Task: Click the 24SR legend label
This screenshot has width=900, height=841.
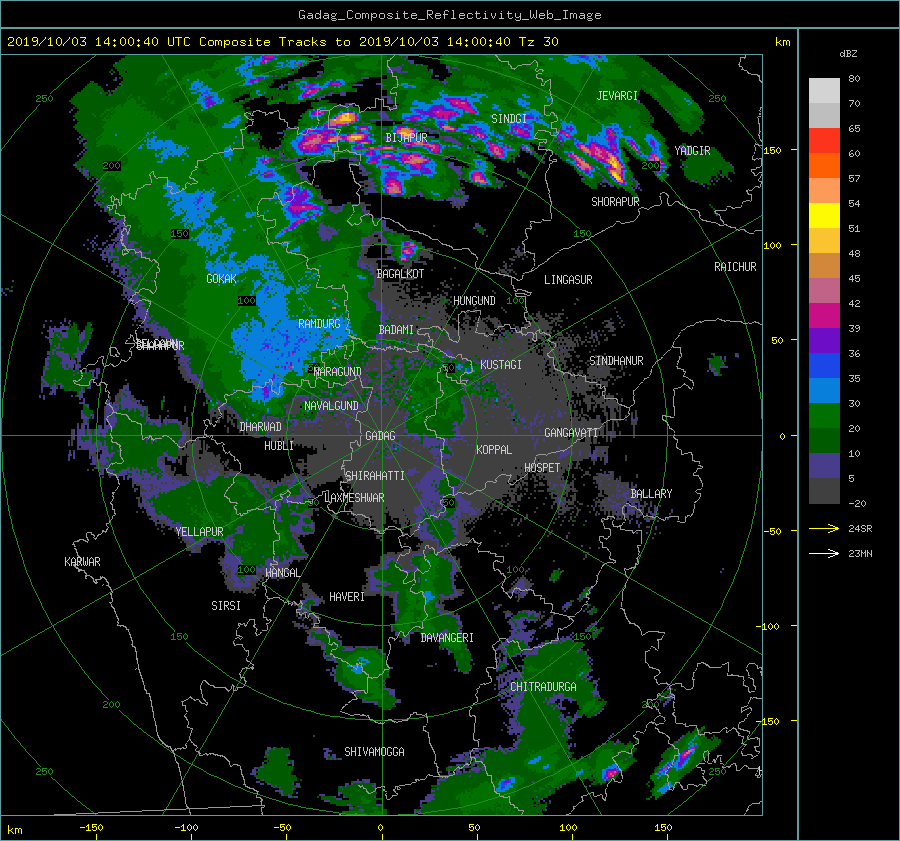Action: click(860, 529)
